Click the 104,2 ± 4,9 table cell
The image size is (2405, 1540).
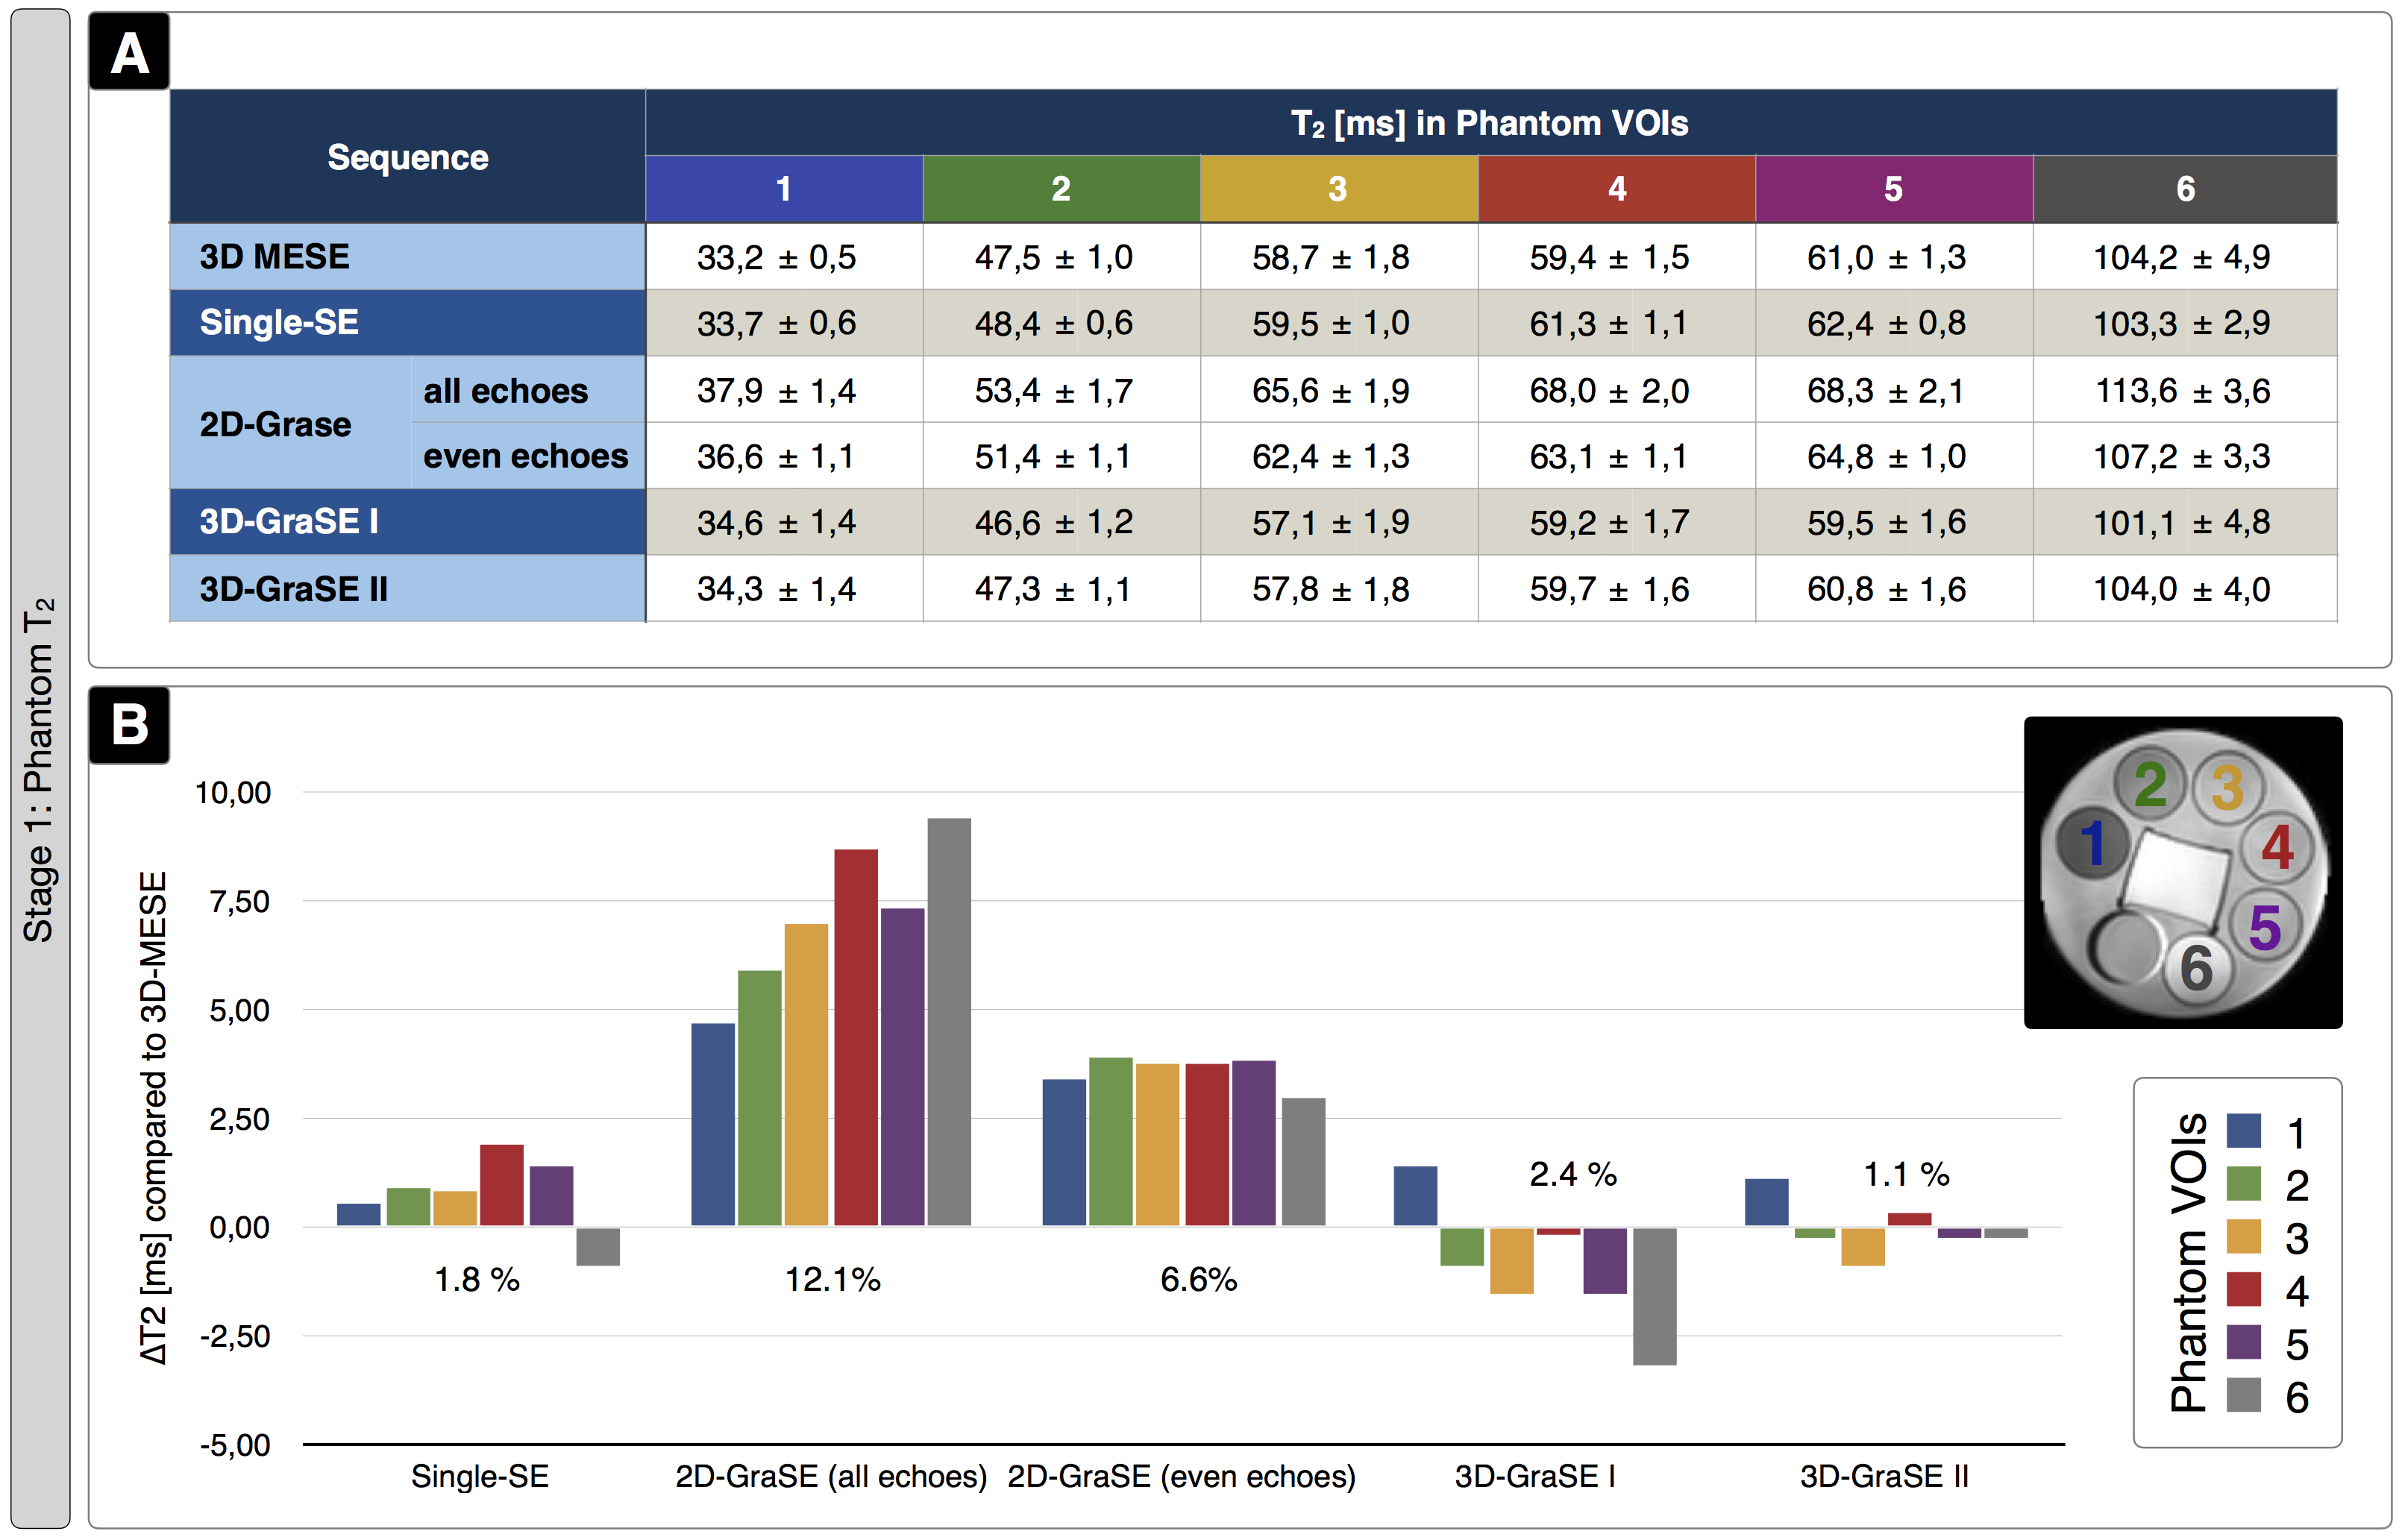coord(2182,258)
